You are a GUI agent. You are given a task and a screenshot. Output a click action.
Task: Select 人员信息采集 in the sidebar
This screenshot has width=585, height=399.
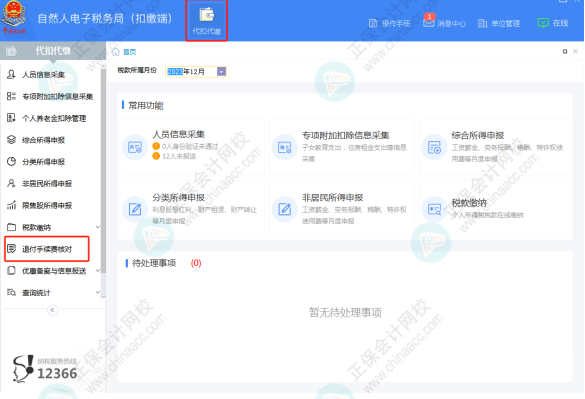pos(44,75)
